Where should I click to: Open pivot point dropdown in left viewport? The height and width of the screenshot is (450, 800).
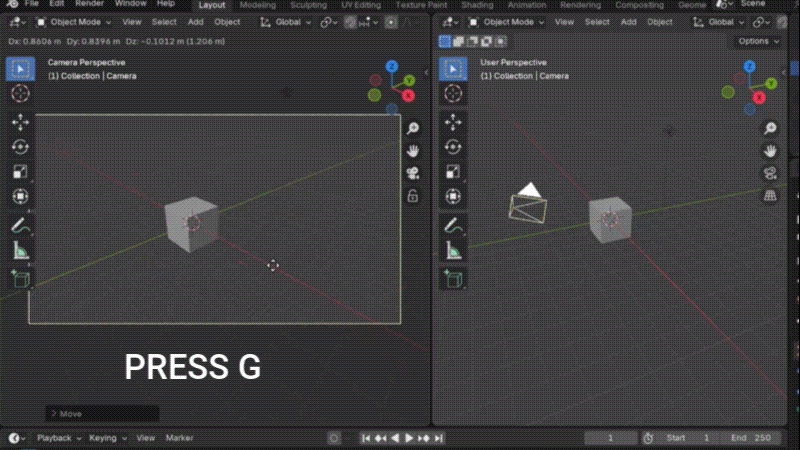[328, 22]
